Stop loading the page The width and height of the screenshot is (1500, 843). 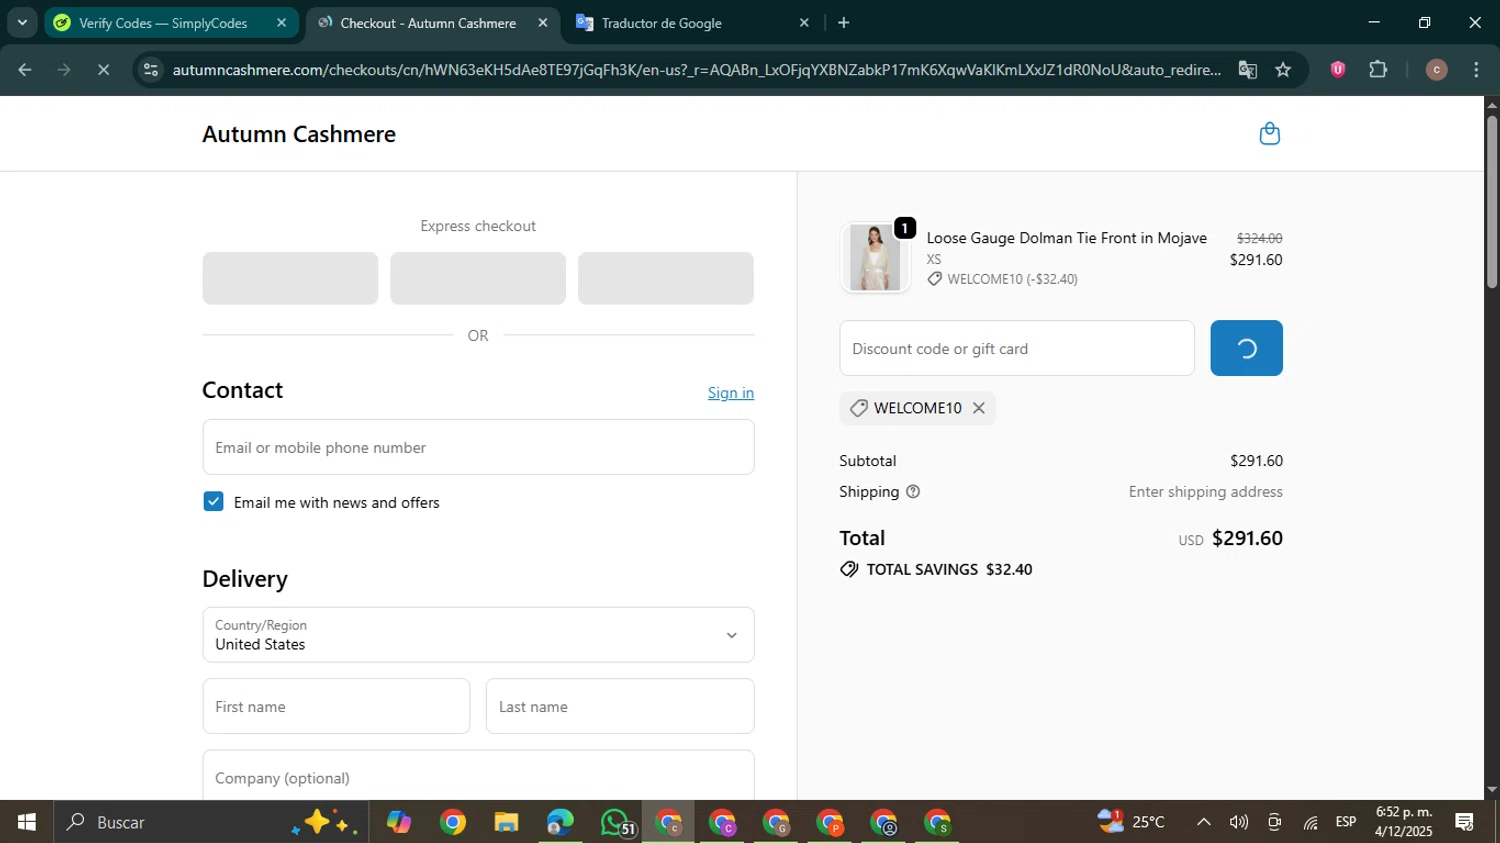coord(103,70)
